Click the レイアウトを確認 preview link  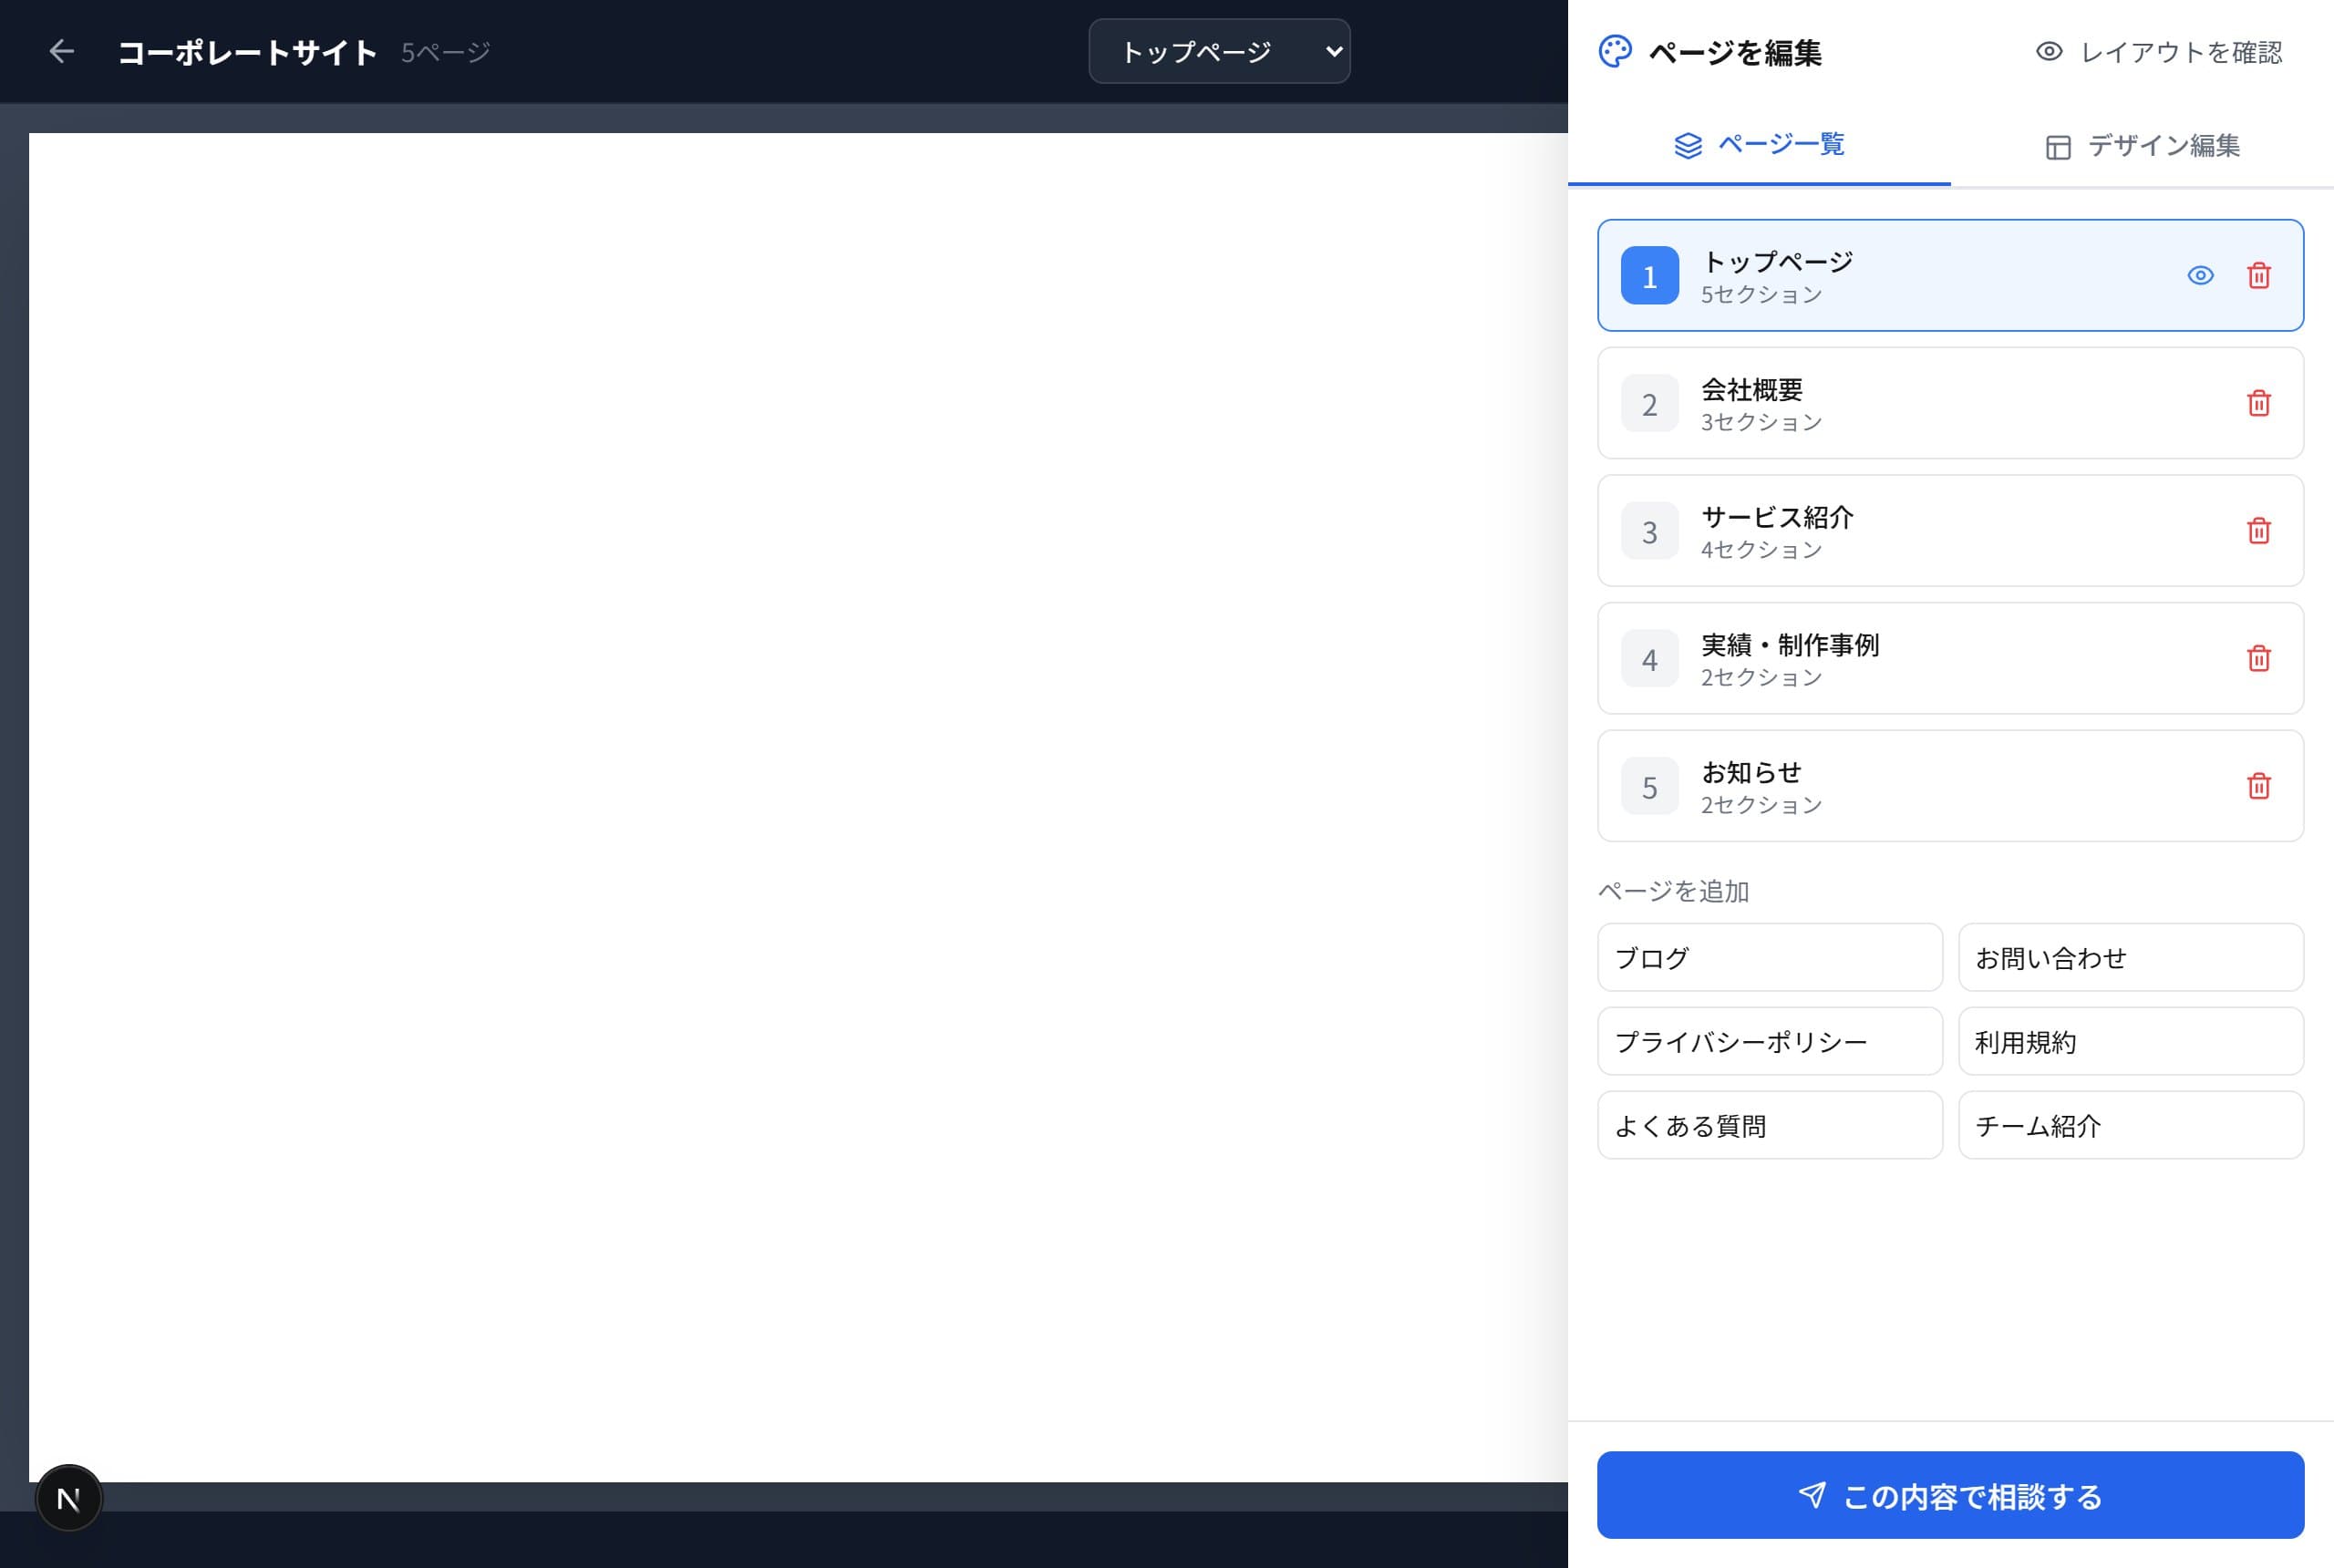(2159, 52)
